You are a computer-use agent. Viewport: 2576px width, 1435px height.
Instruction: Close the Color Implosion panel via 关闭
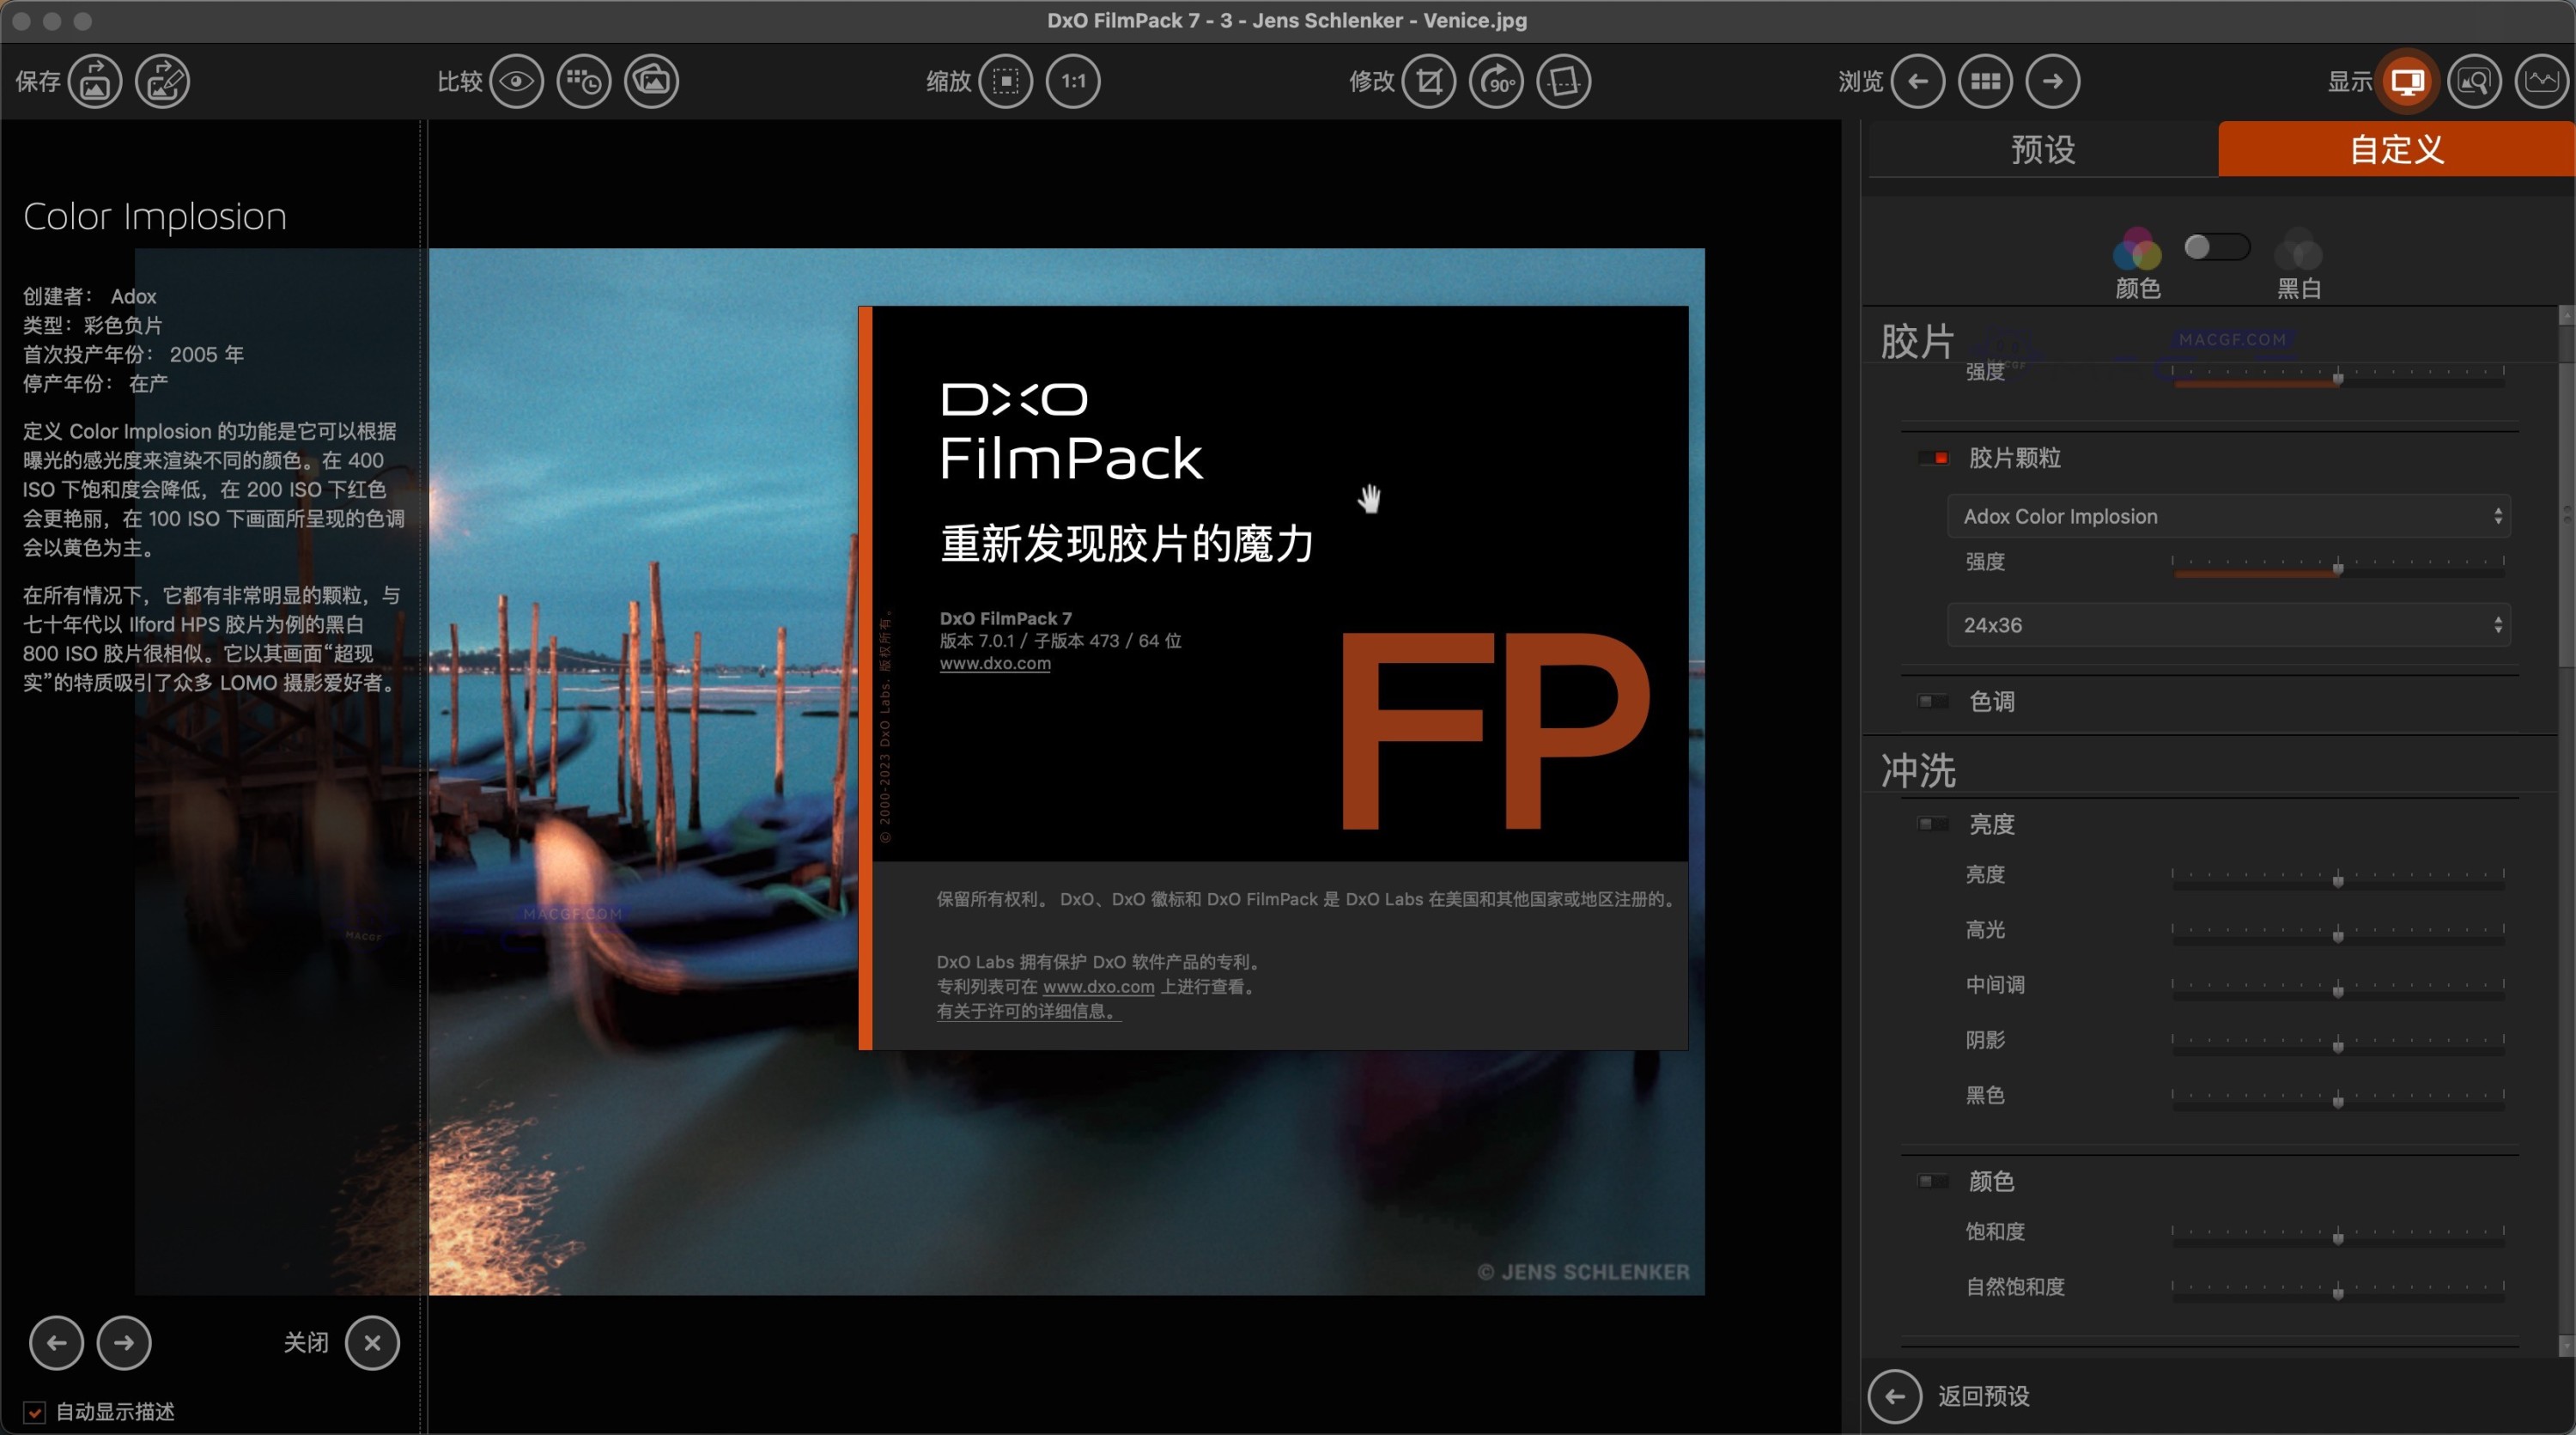click(372, 1343)
